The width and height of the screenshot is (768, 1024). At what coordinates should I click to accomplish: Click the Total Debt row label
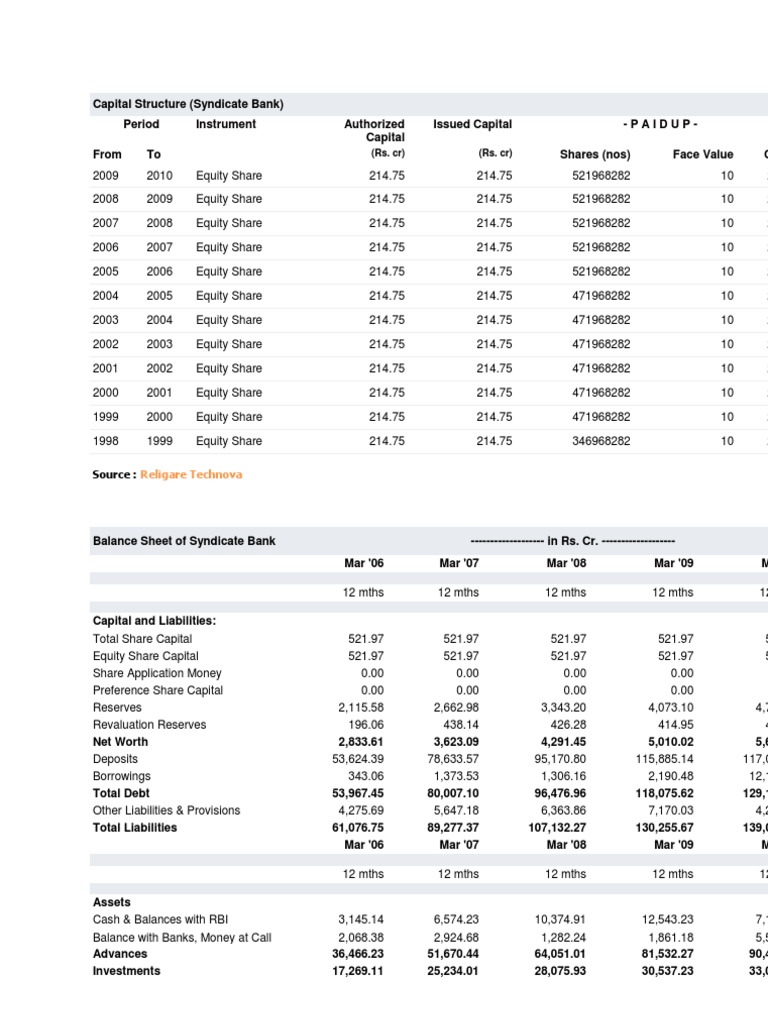click(x=120, y=793)
